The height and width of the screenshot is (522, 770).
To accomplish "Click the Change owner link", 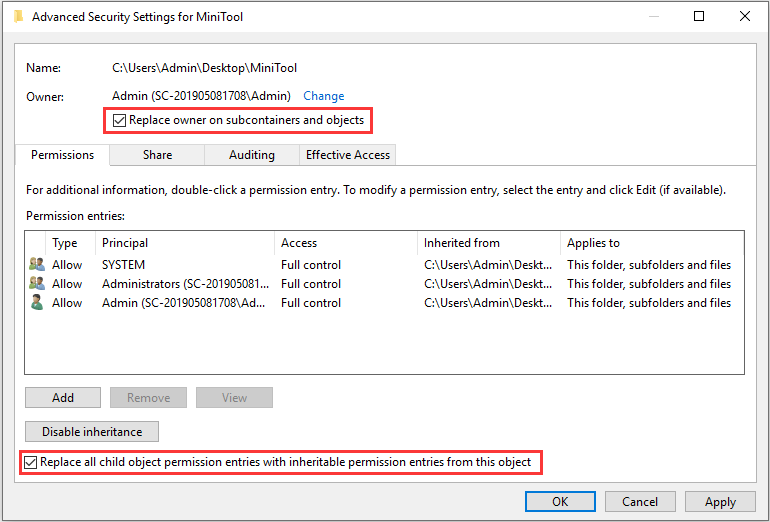I will pos(324,96).
